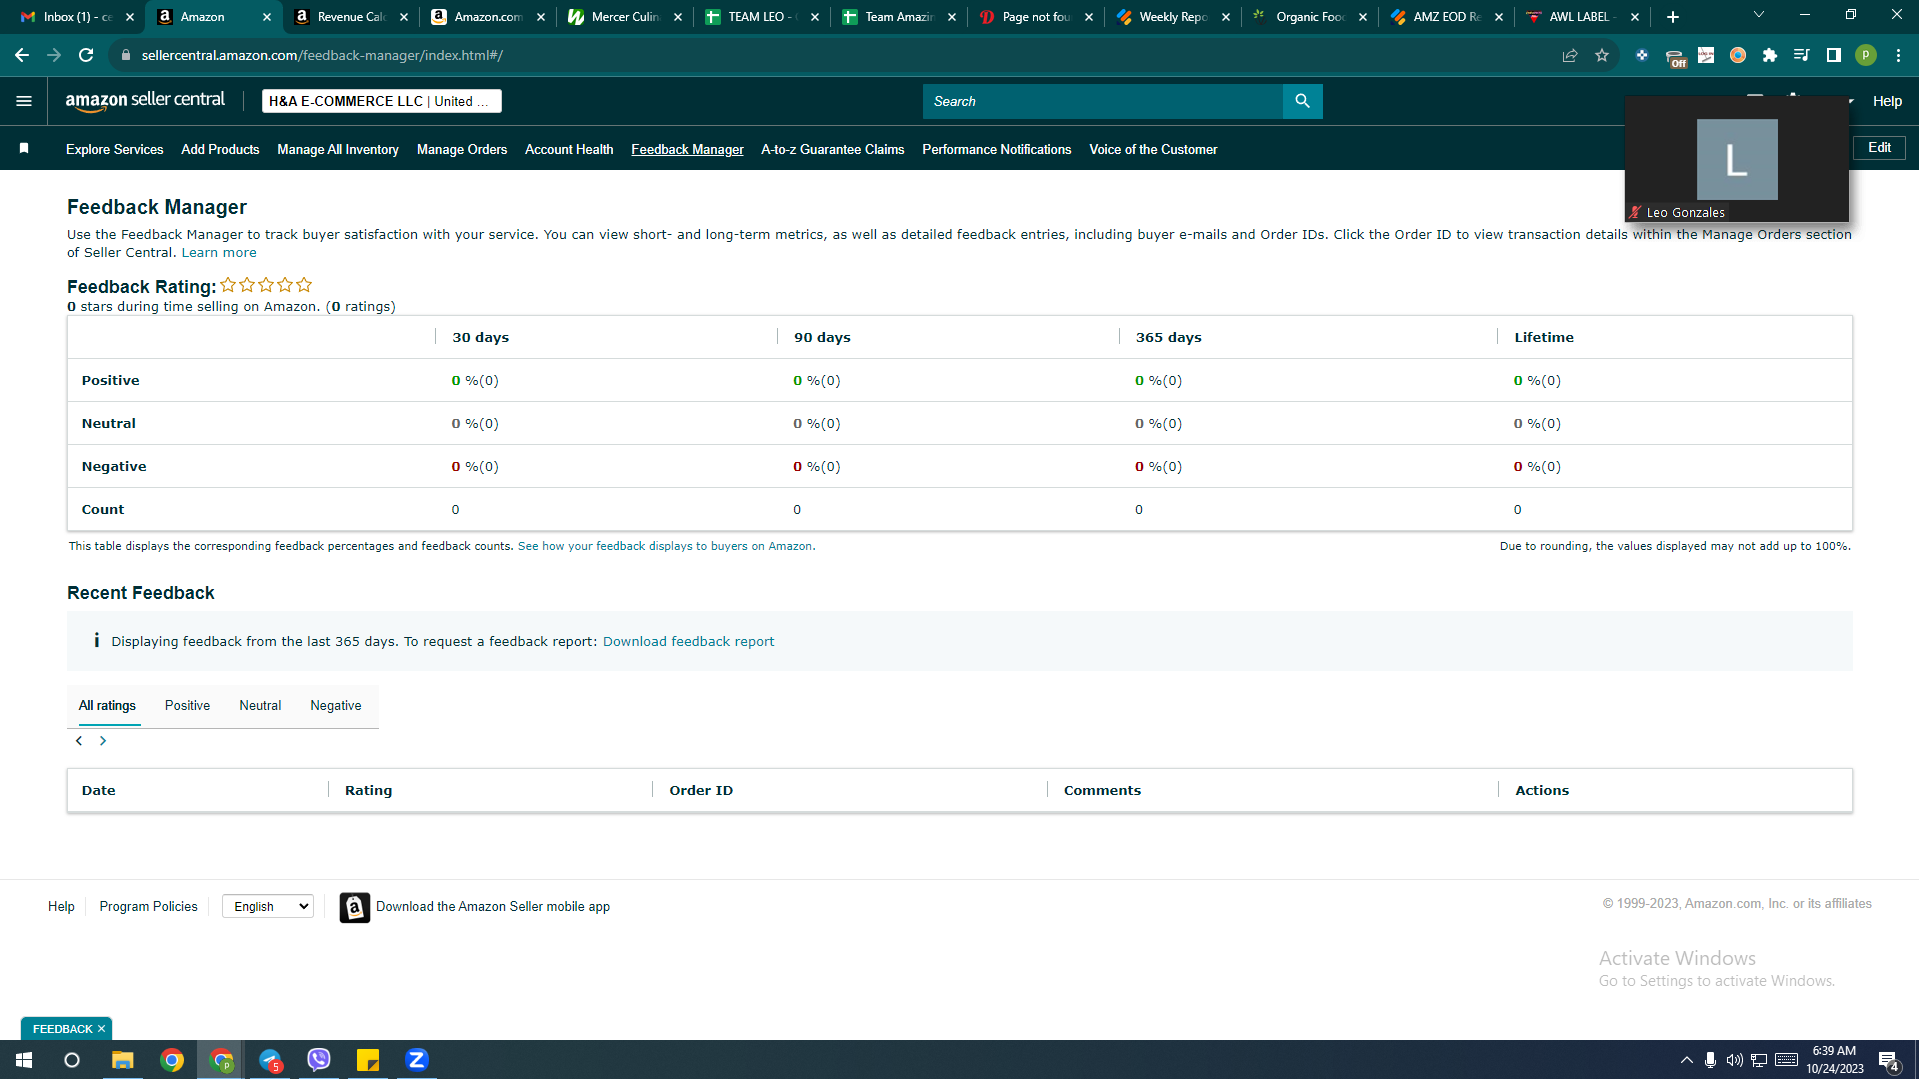This screenshot has width=1919, height=1079.
Task: Reload the page with refresh icon
Action: 86,55
